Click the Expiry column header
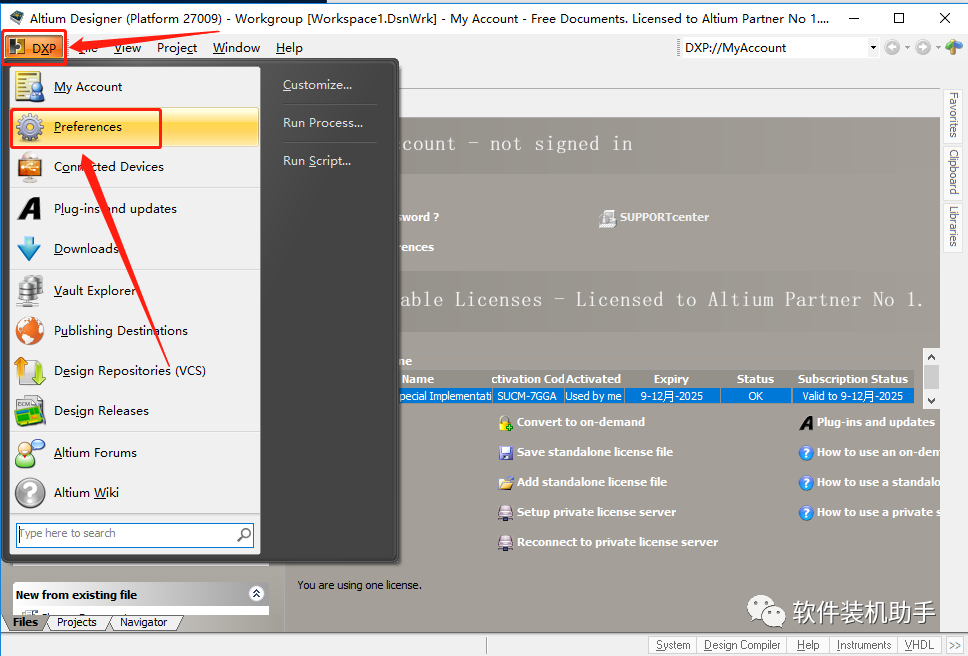This screenshot has width=968, height=656. tap(671, 379)
